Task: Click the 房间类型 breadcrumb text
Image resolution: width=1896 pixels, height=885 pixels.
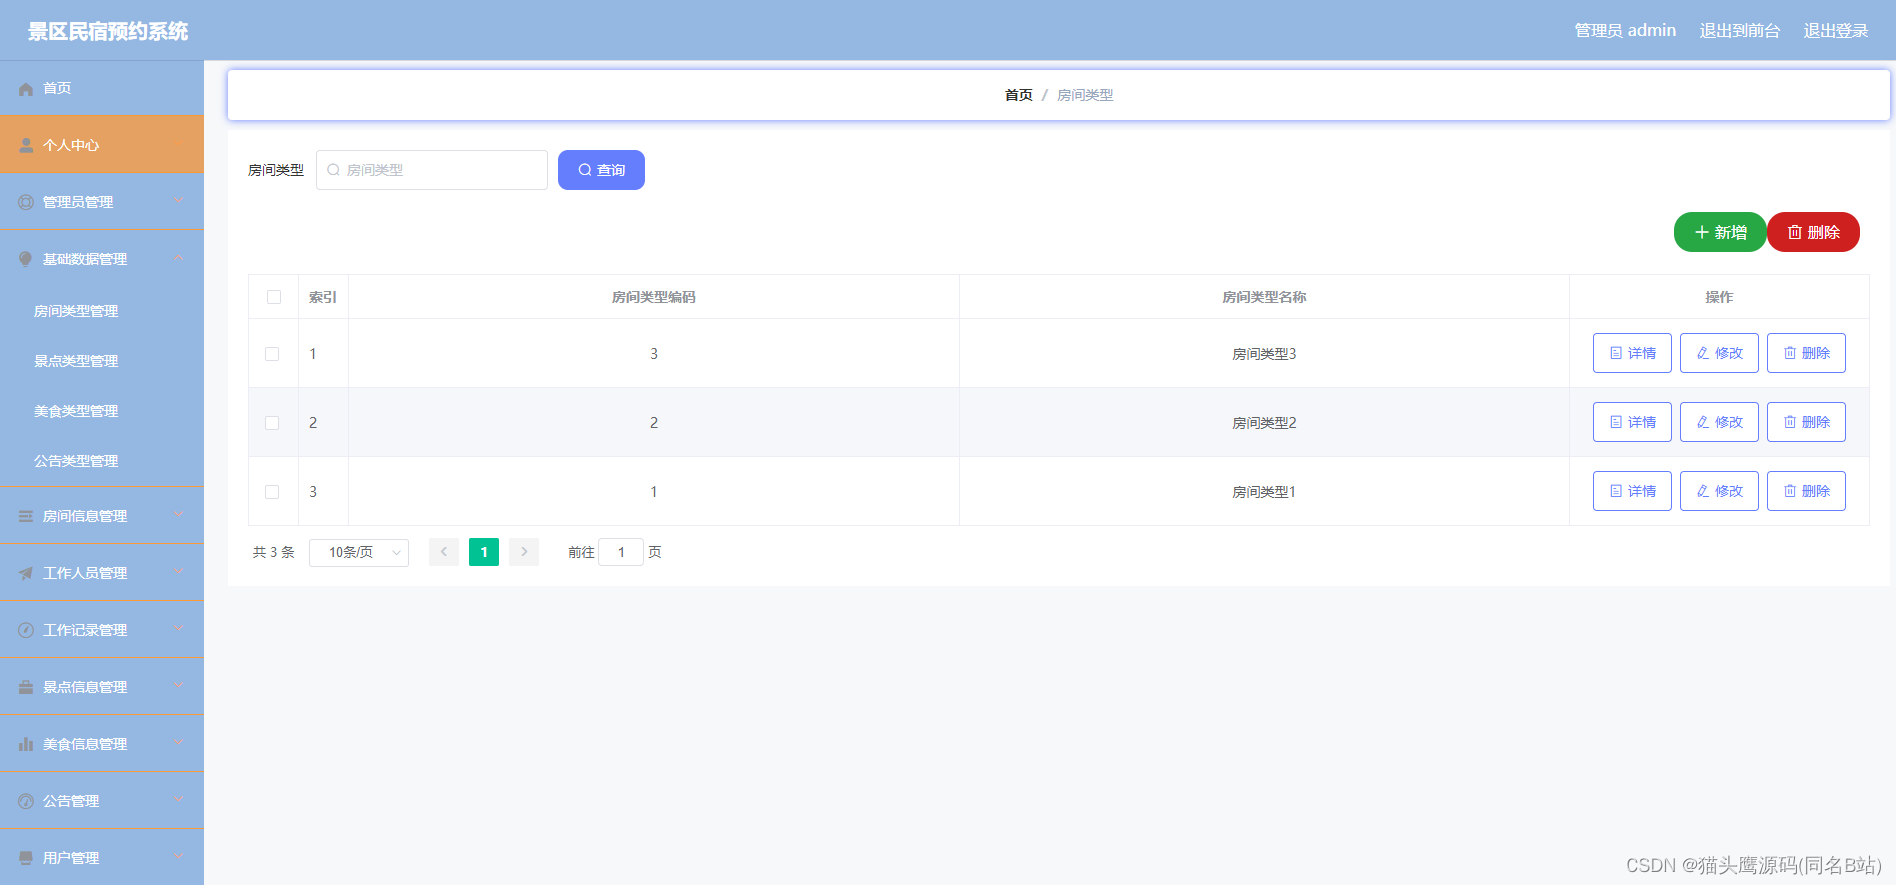Action: tap(1085, 95)
